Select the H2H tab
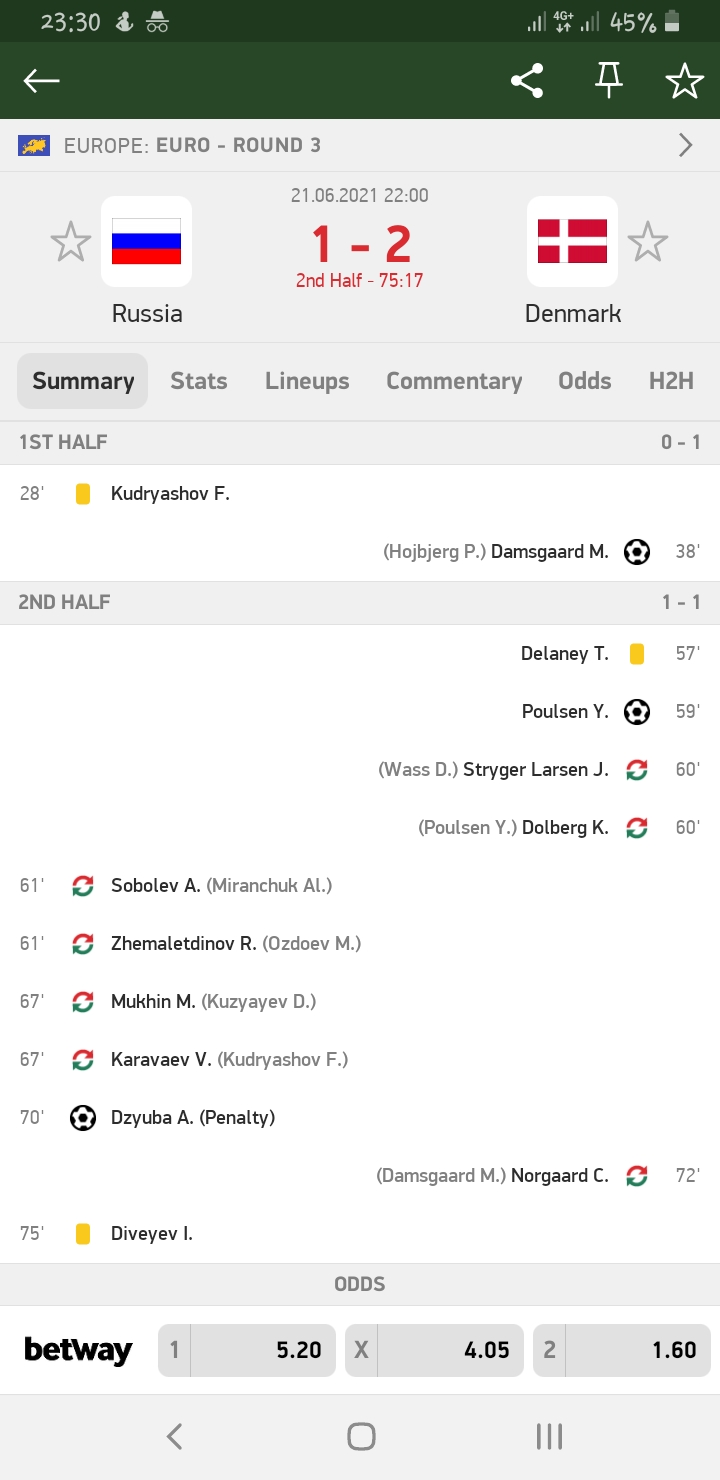 point(671,381)
